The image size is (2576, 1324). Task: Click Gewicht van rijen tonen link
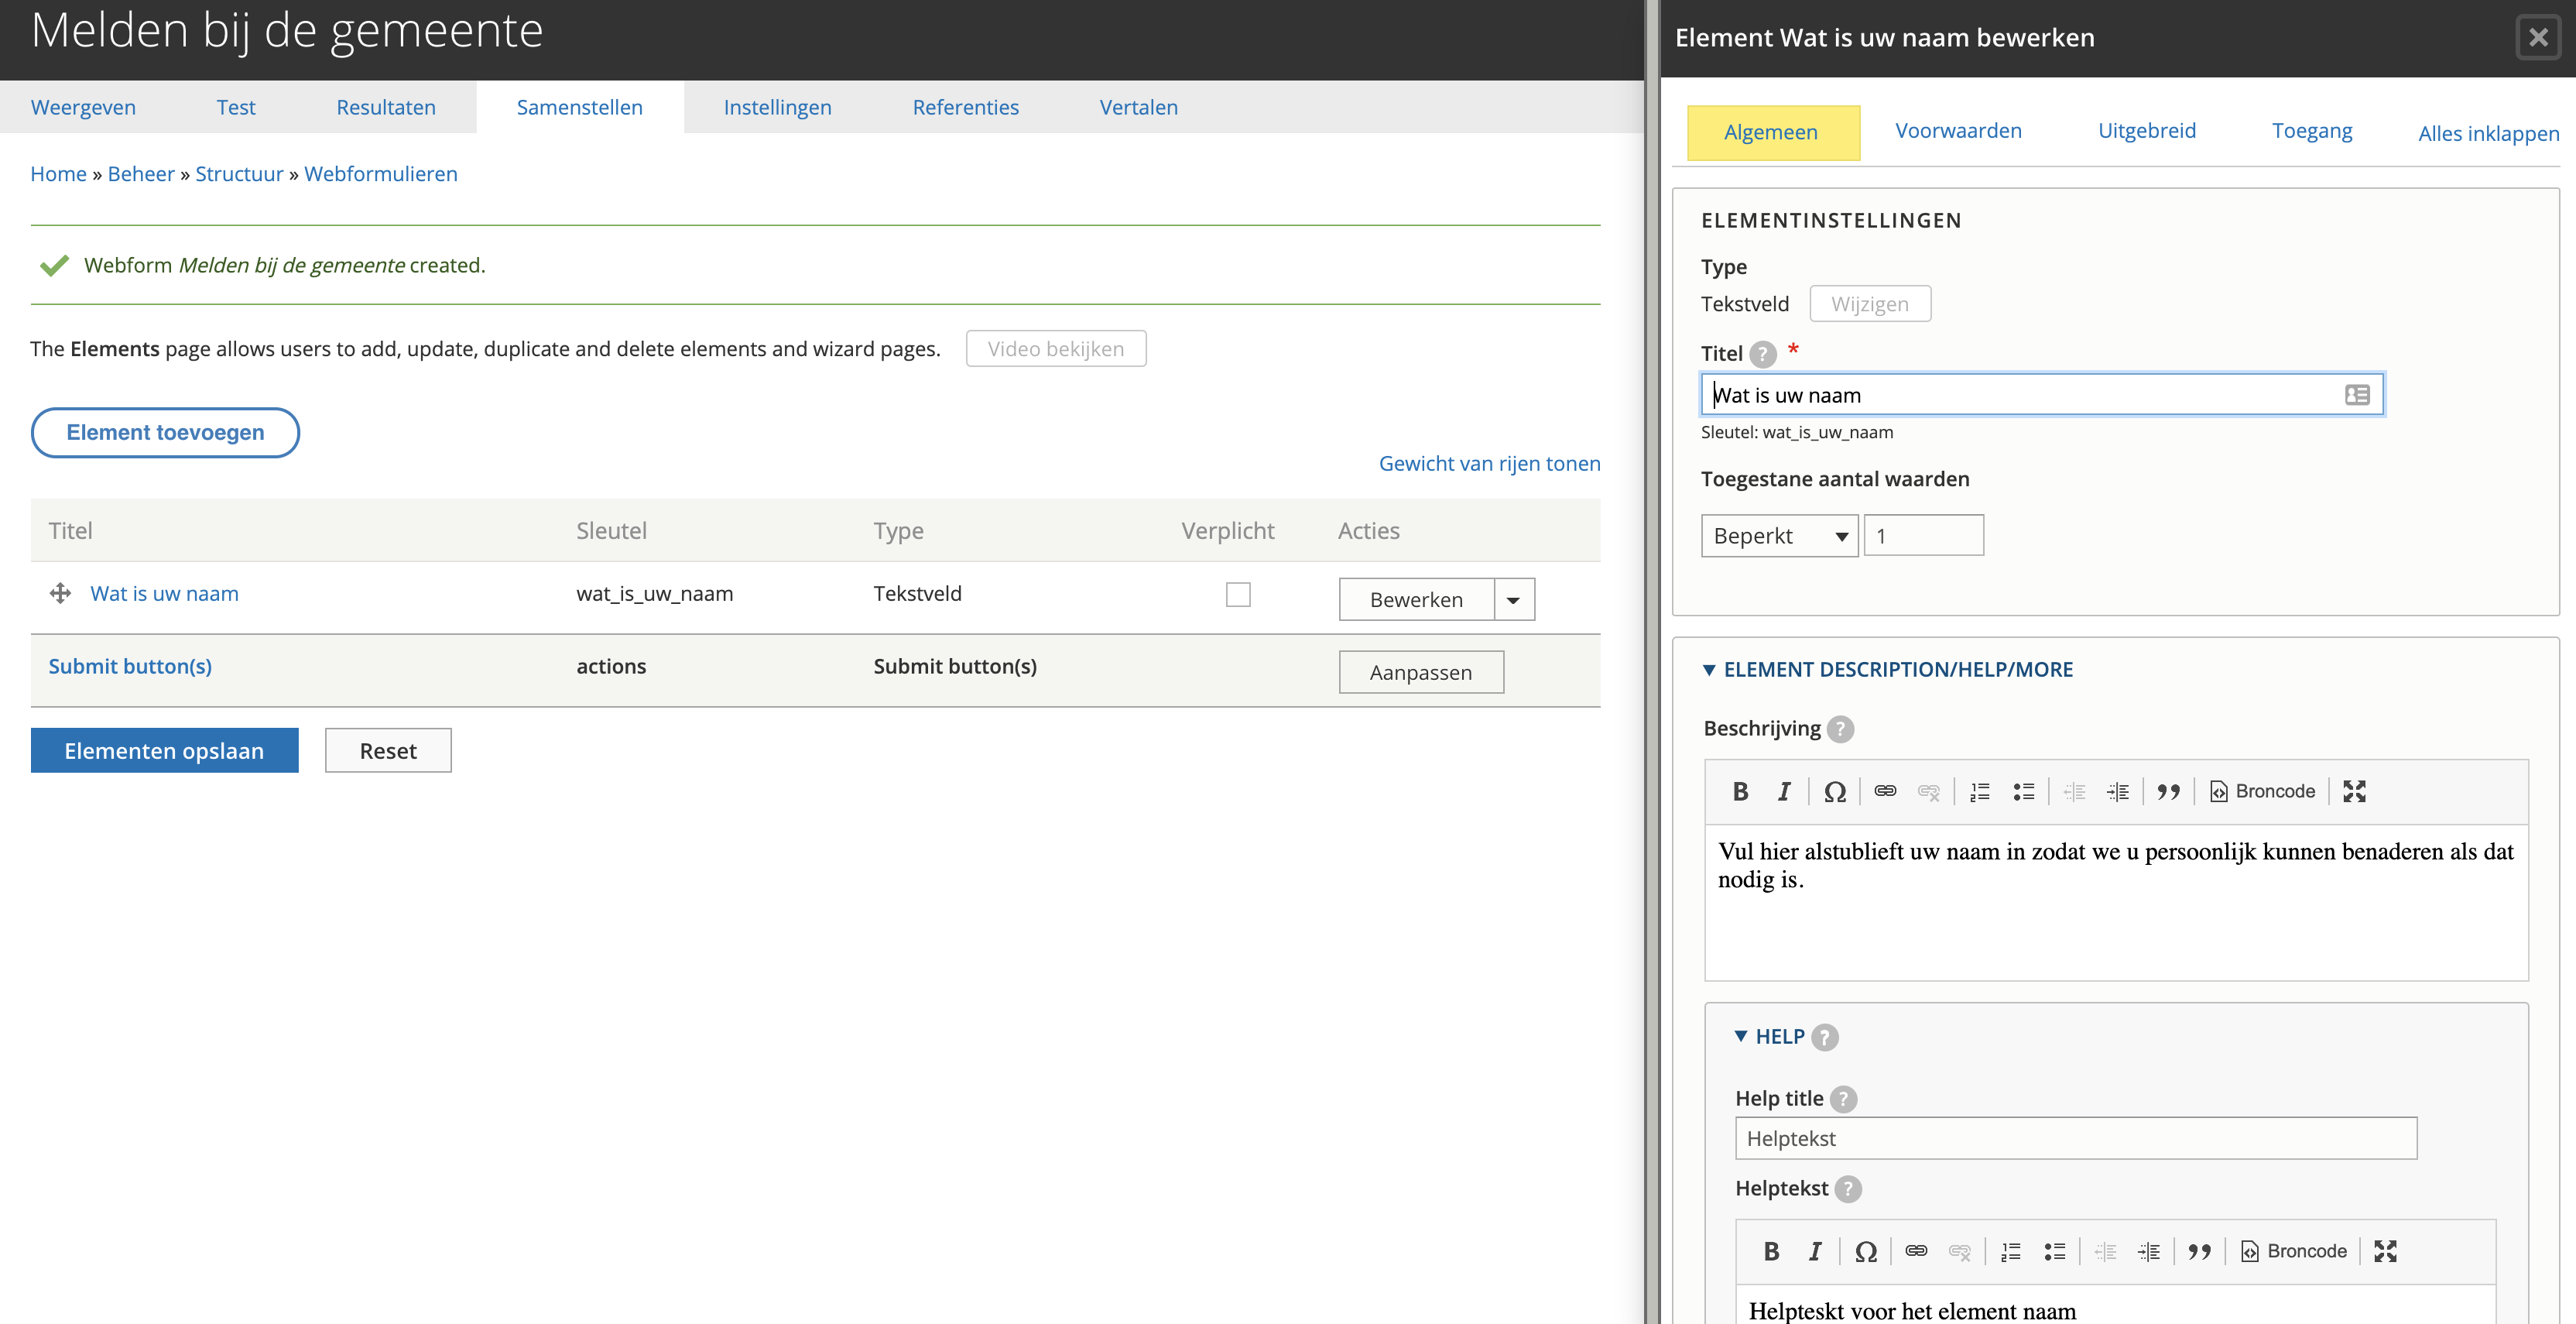pos(1489,463)
